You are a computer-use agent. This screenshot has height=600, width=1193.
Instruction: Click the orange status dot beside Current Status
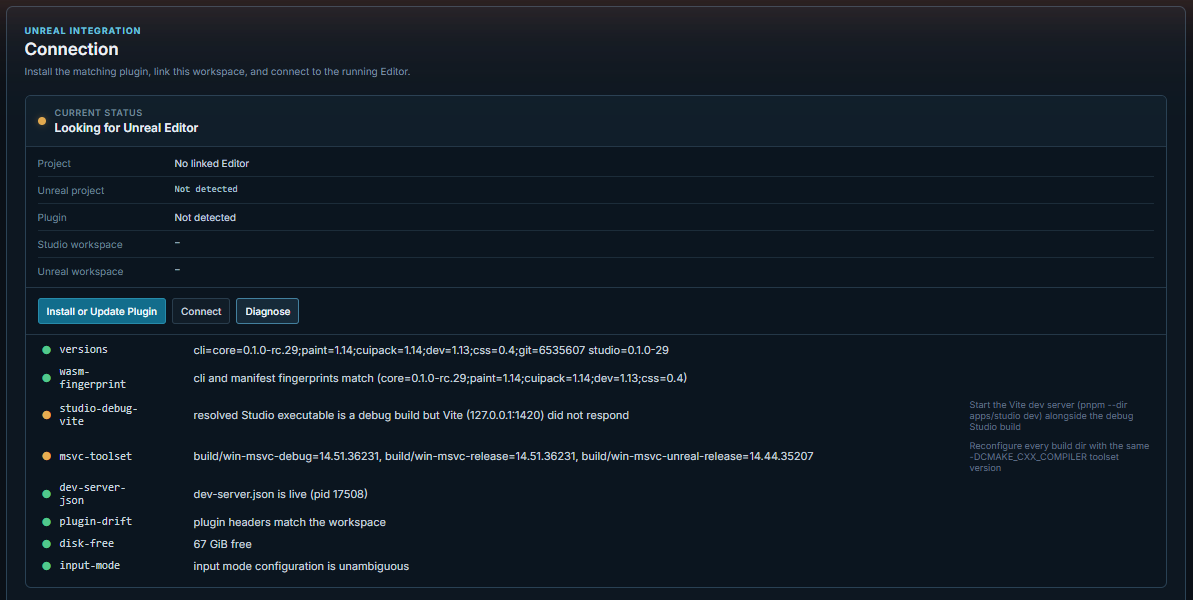tap(42, 121)
